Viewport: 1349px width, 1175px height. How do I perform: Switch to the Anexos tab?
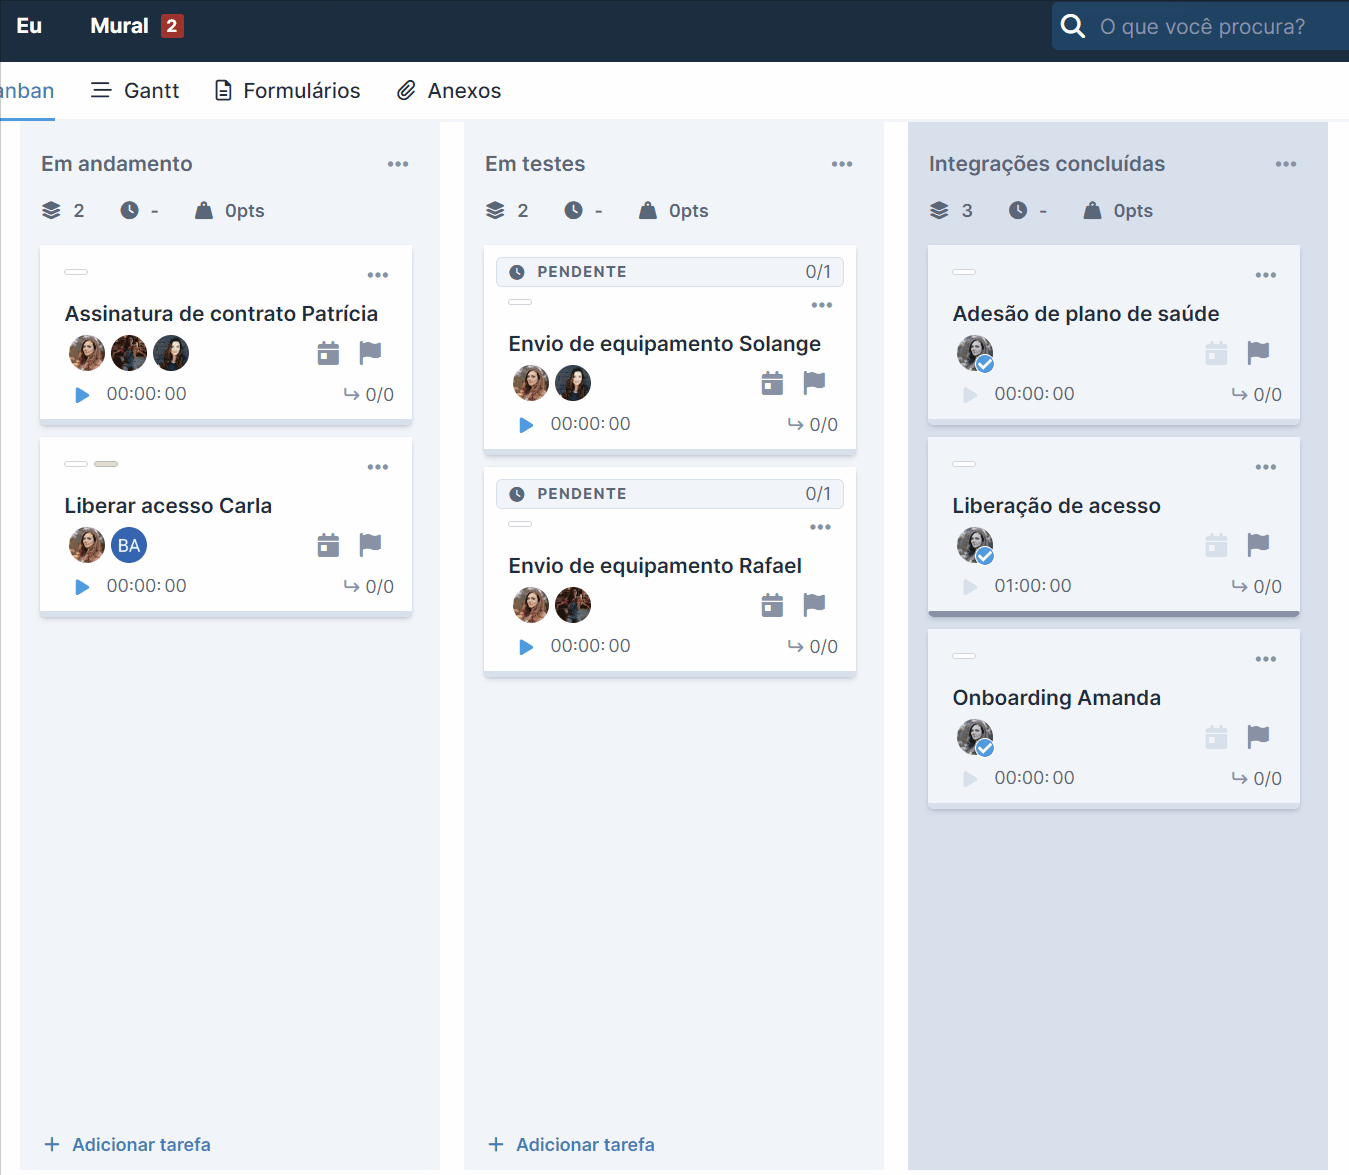(x=449, y=91)
